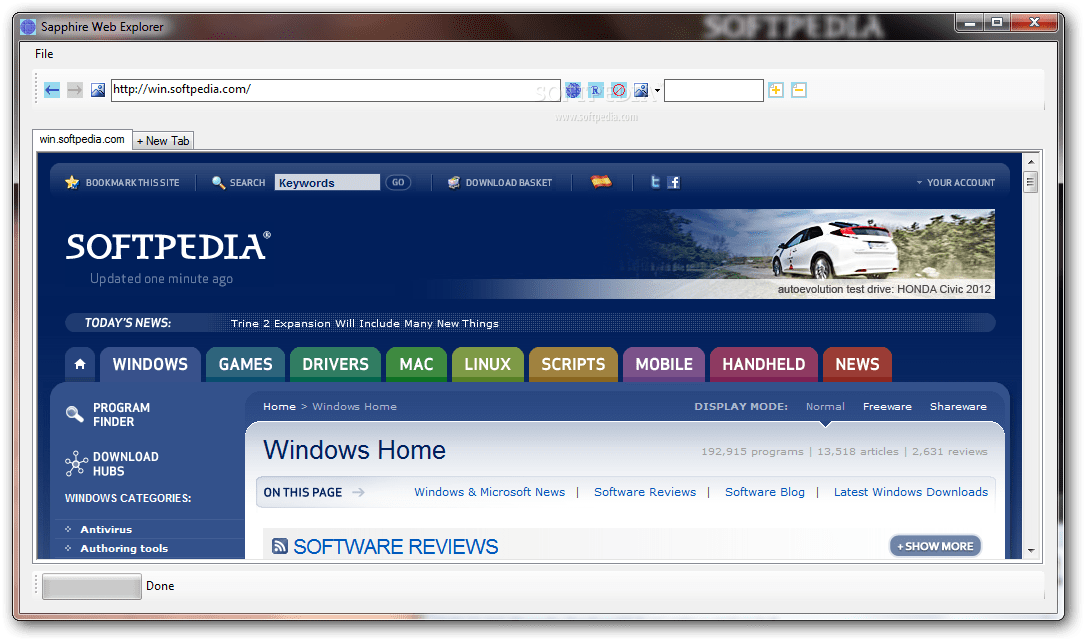Jump to Software Blog

coord(765,492)
